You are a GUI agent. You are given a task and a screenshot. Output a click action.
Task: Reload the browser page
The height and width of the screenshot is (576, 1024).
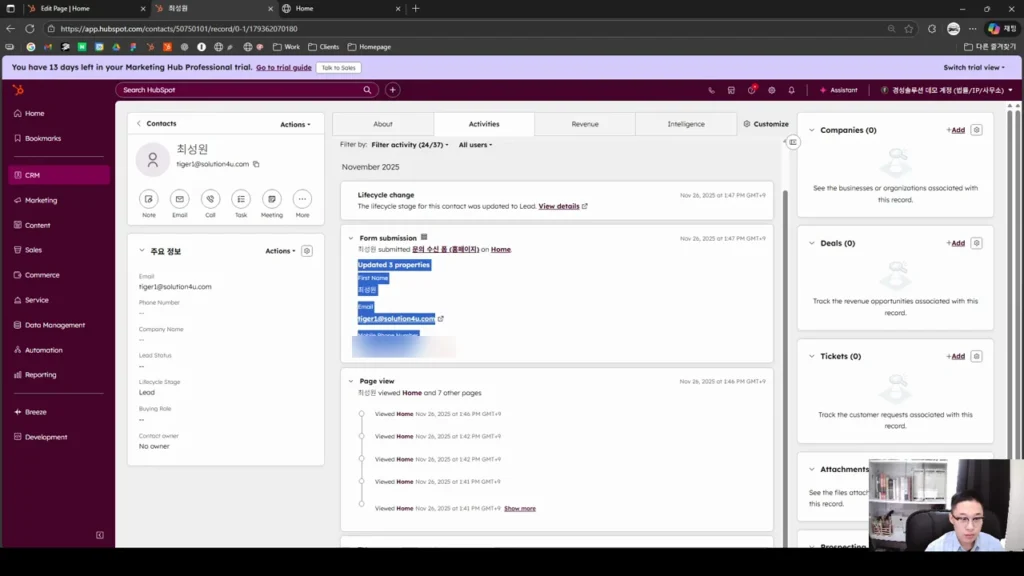click(x=30, y=29)
